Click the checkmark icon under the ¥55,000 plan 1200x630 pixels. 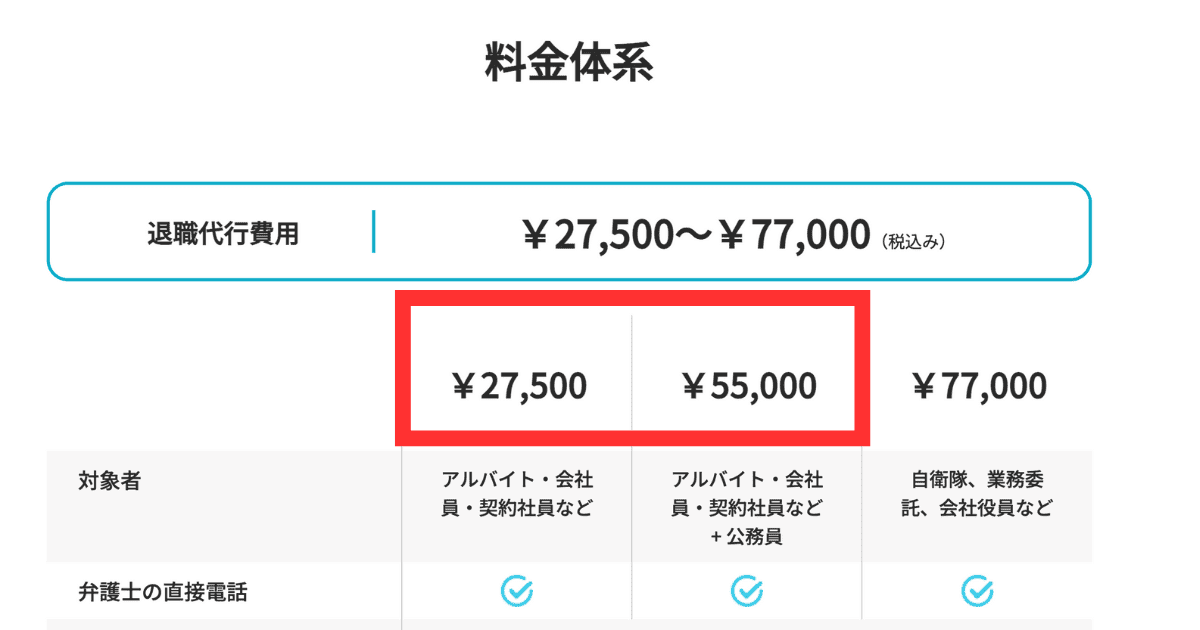click(747, 591)
